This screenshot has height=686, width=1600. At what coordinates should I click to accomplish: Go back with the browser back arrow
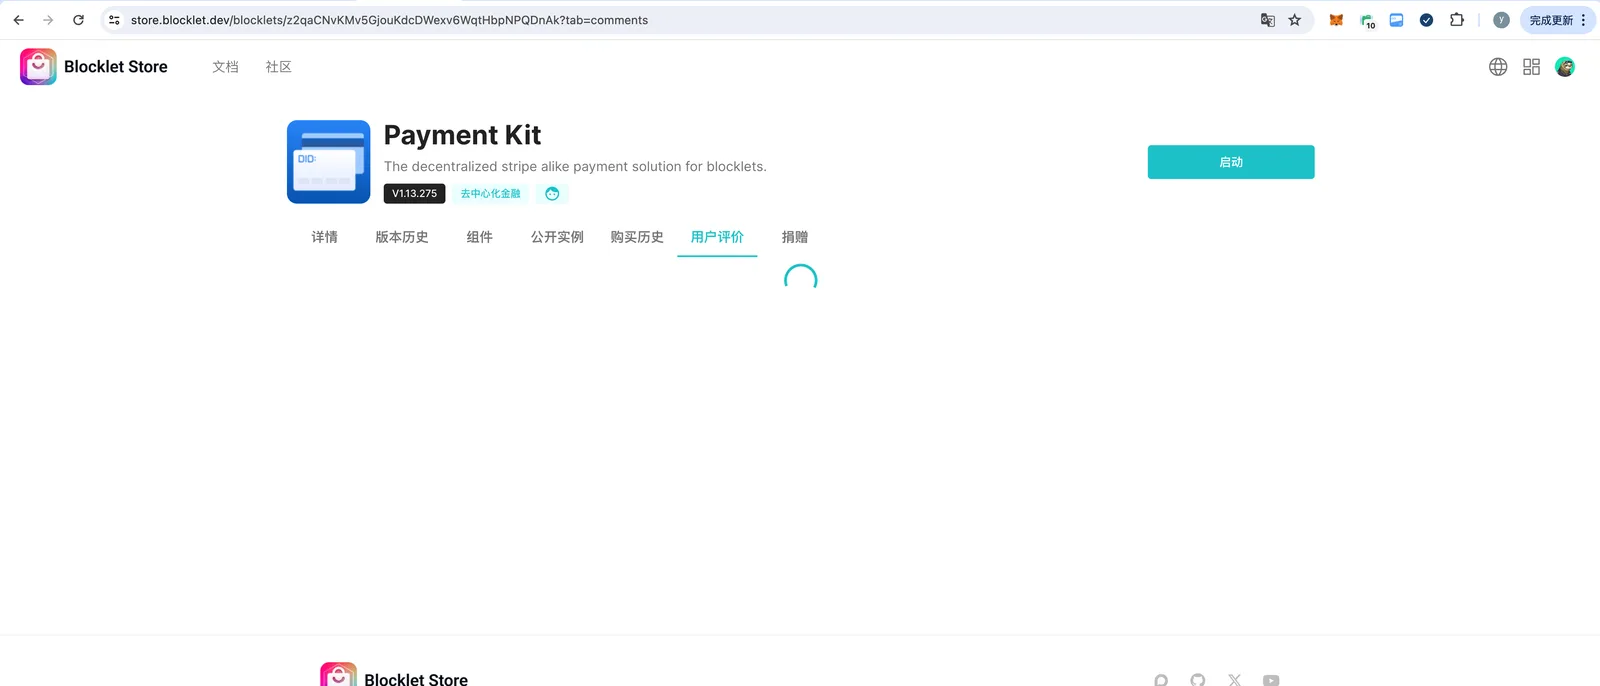(18, 20)
